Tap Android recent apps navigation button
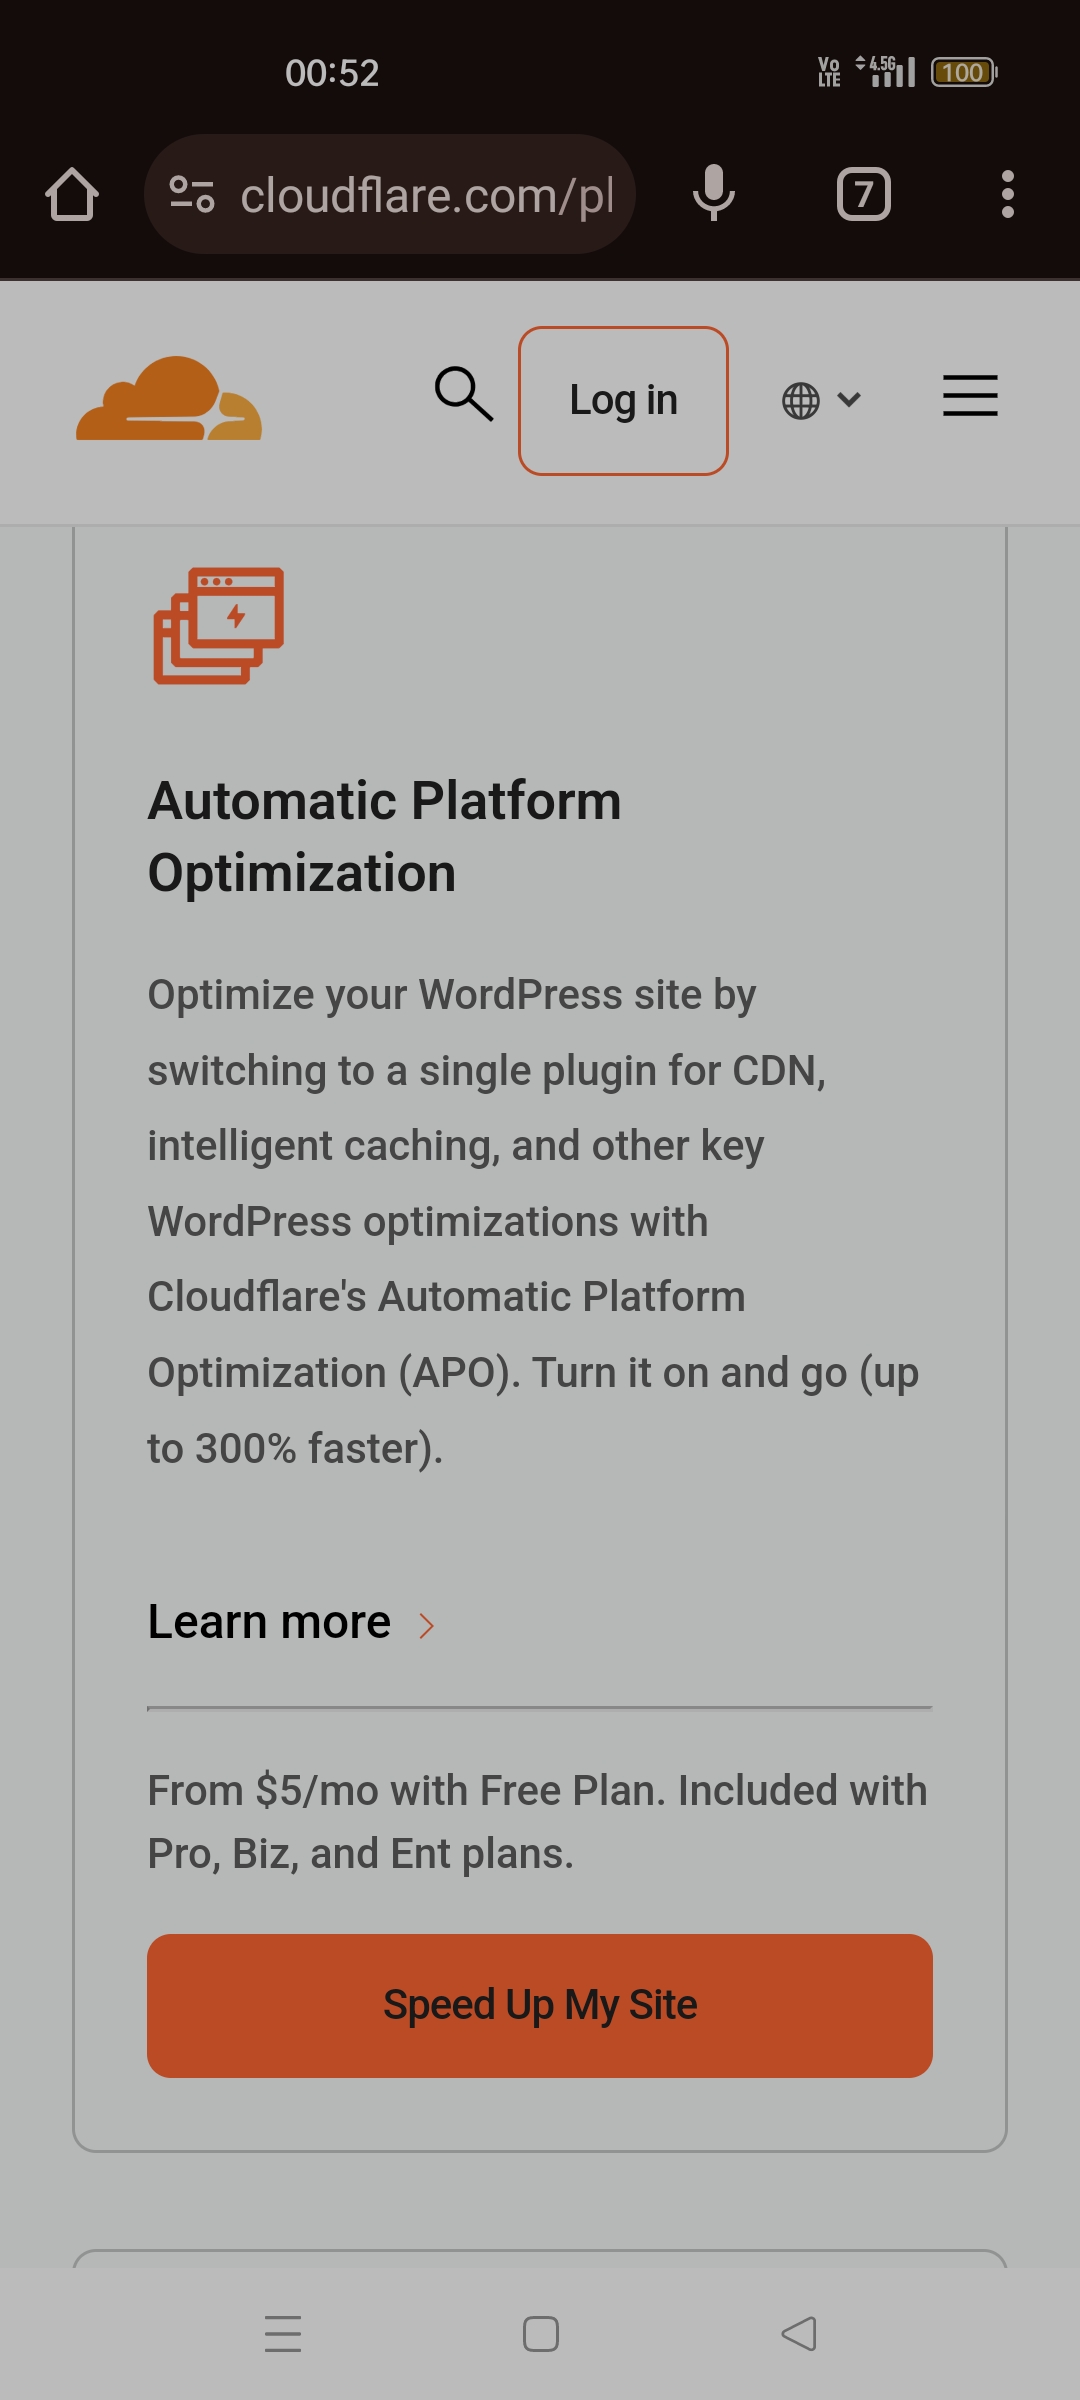 tap(283, 2334)
